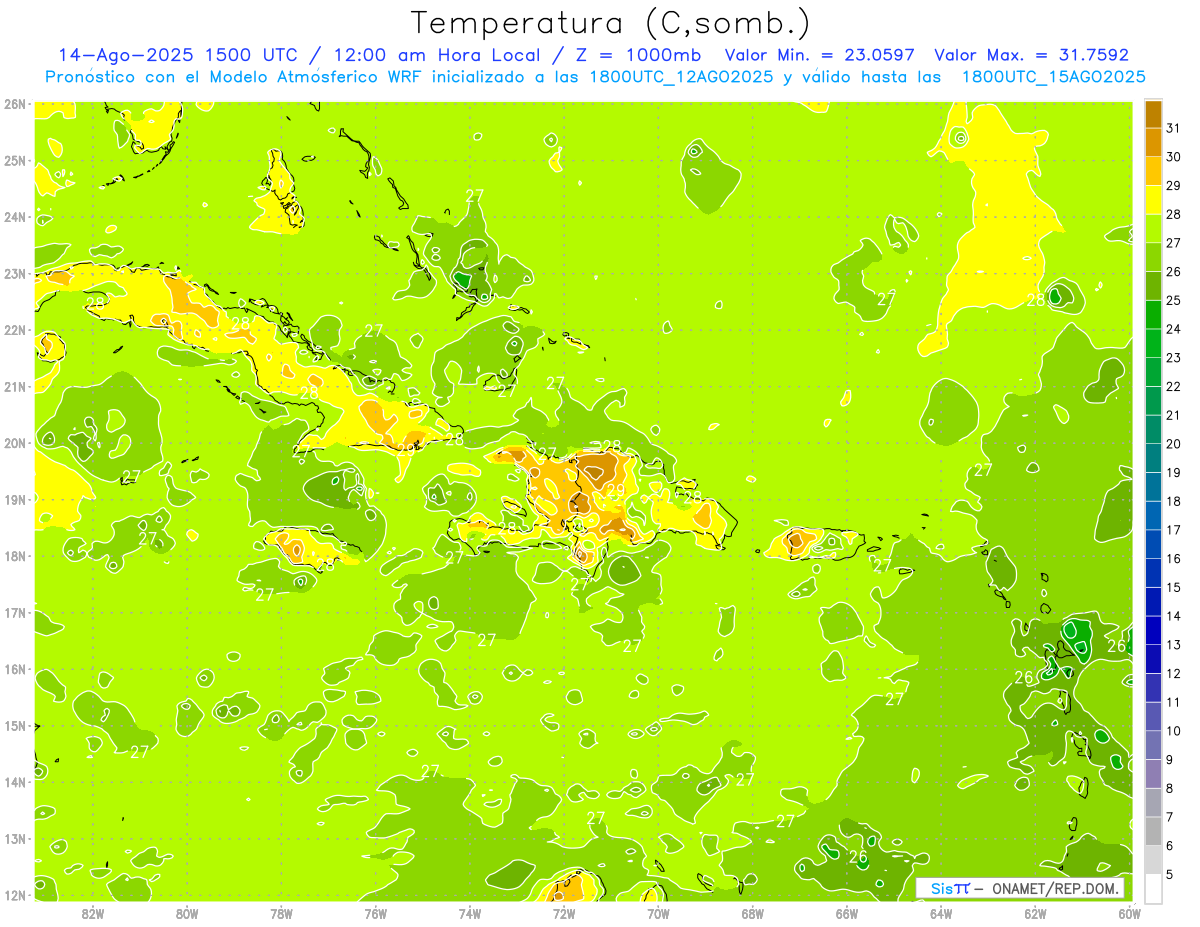Click the 24N latitude axis label
The width and height of the screenshot is (1200, 927).
14,217
